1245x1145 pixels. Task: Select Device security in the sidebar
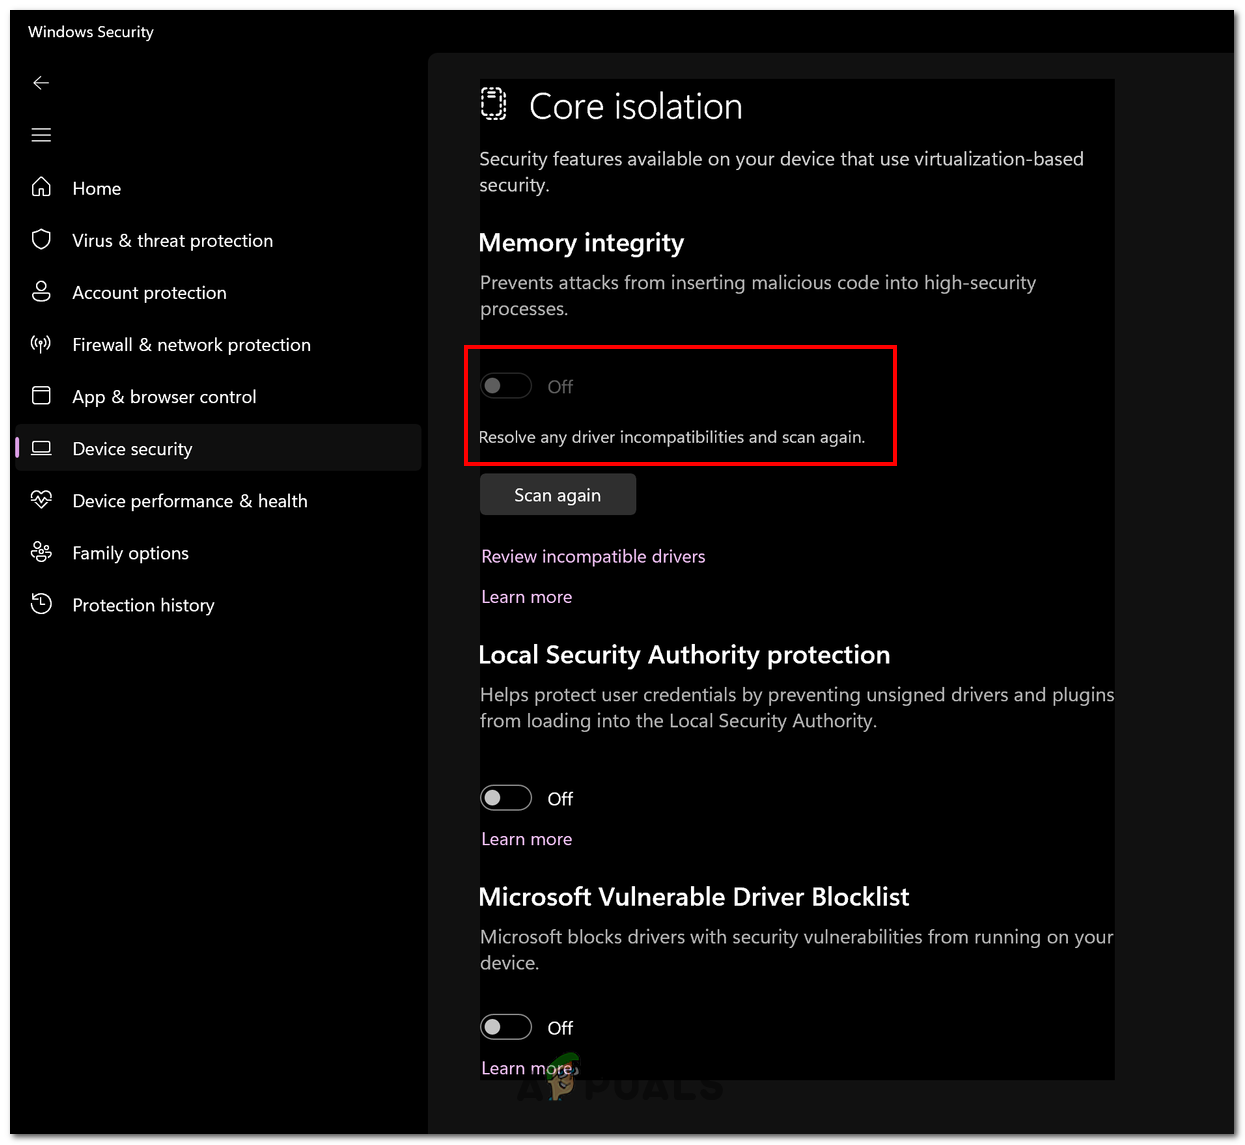[x=132, y=449]
